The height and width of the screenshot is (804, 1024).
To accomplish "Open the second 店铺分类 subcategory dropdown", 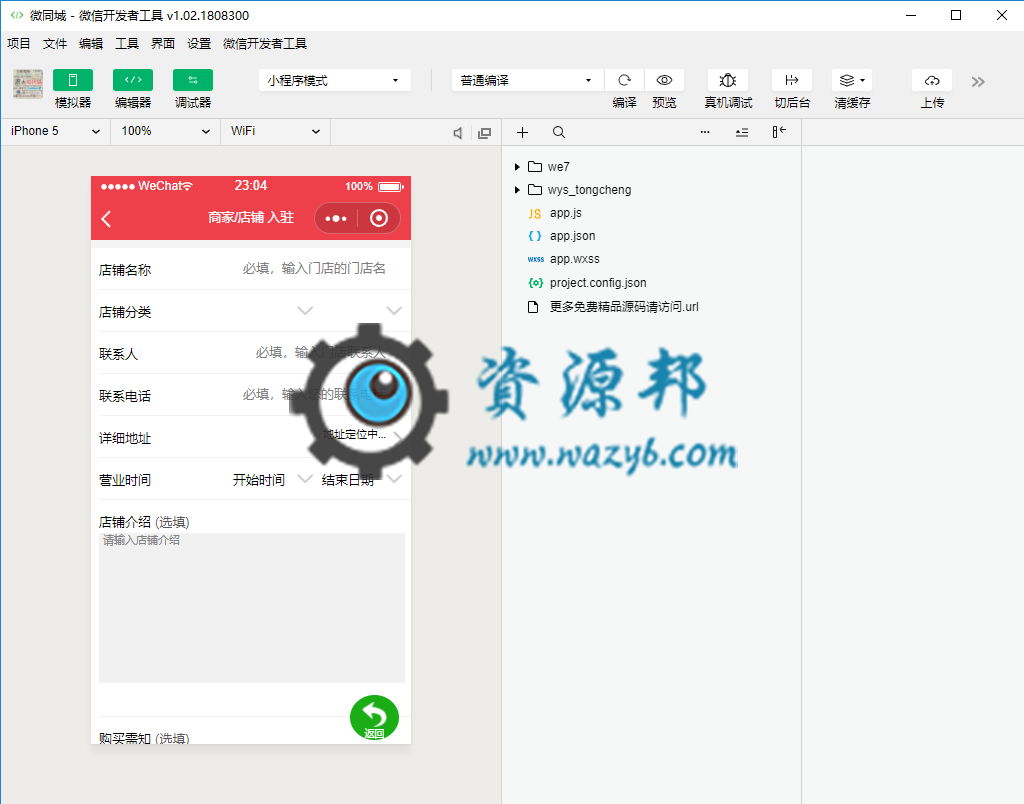I will [394, 310].
